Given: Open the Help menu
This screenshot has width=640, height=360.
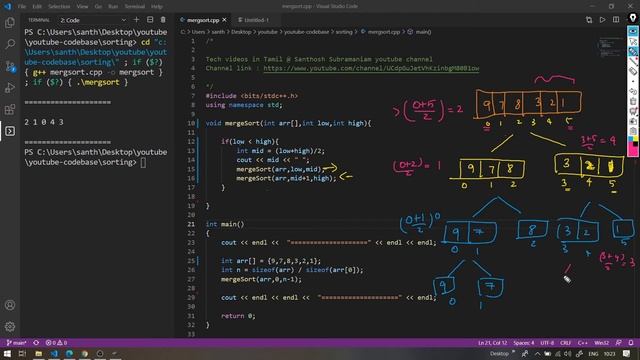Looking at the screenshot, I should (x=157, y=6).
